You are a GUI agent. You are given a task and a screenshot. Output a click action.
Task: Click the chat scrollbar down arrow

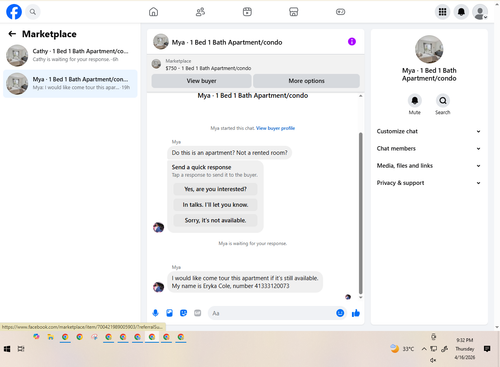tap(360, 297)
